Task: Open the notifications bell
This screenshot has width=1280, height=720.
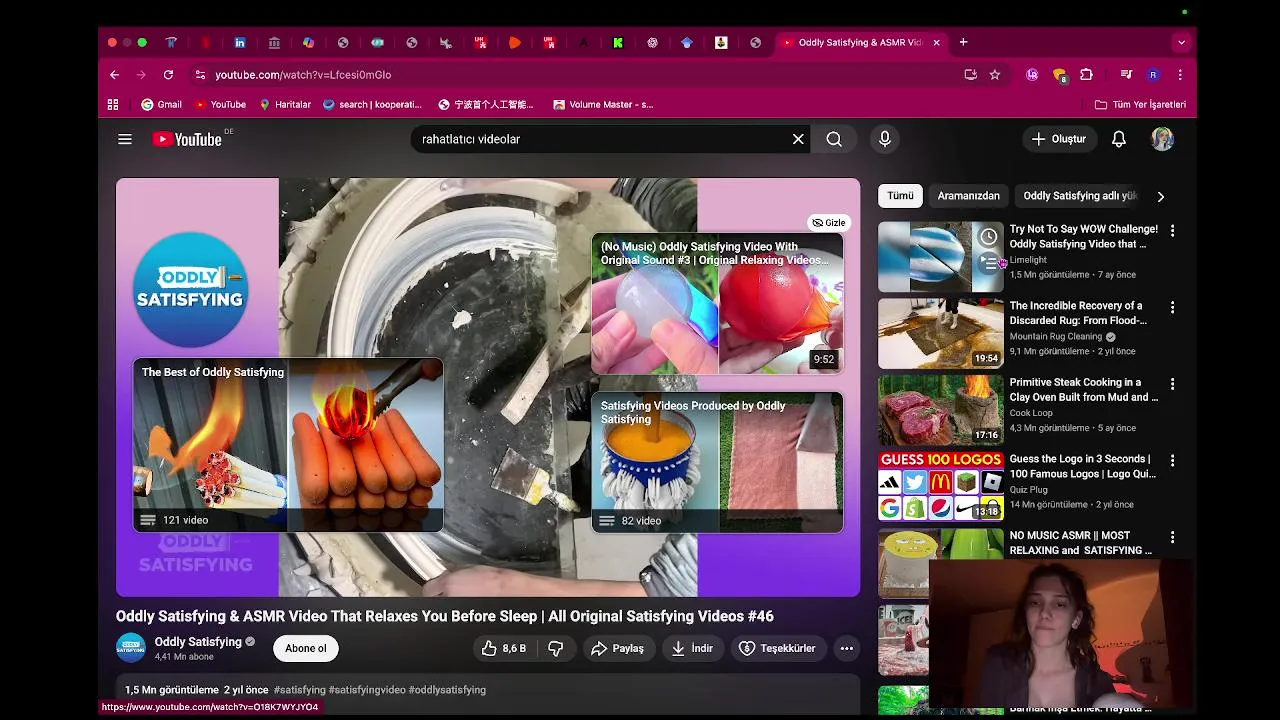Action: point(1119,139)
